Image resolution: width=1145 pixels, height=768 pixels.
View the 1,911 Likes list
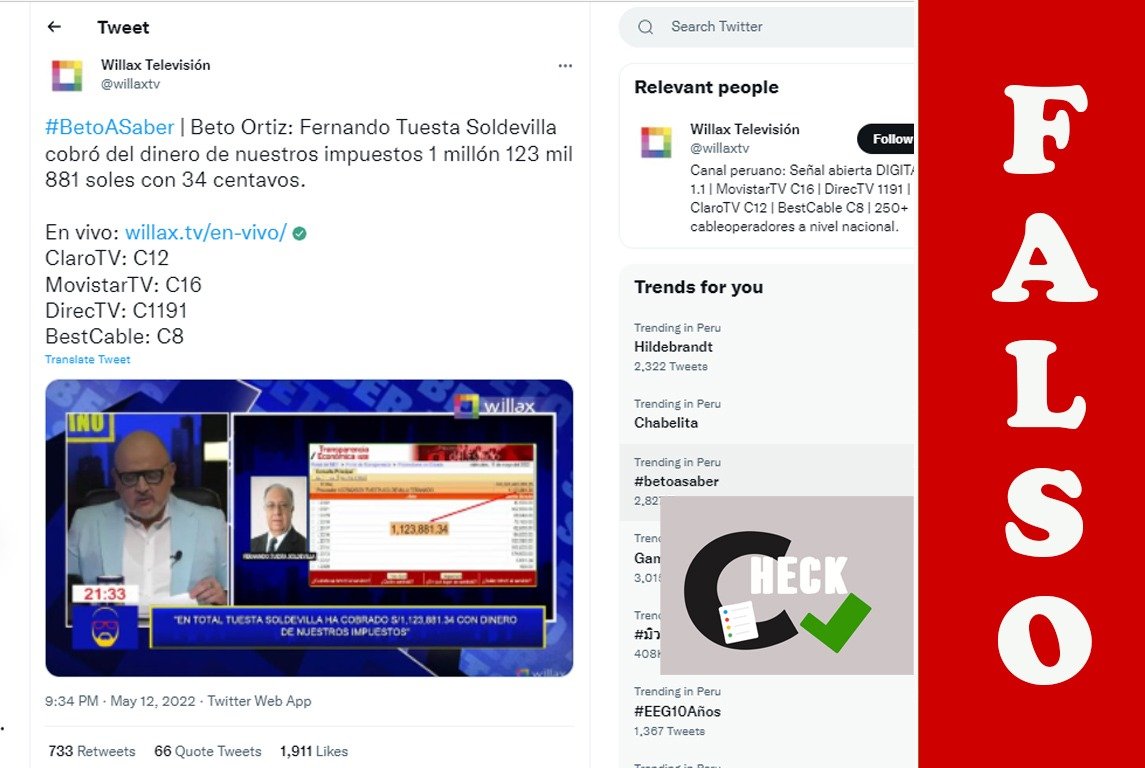coord(314,751)
